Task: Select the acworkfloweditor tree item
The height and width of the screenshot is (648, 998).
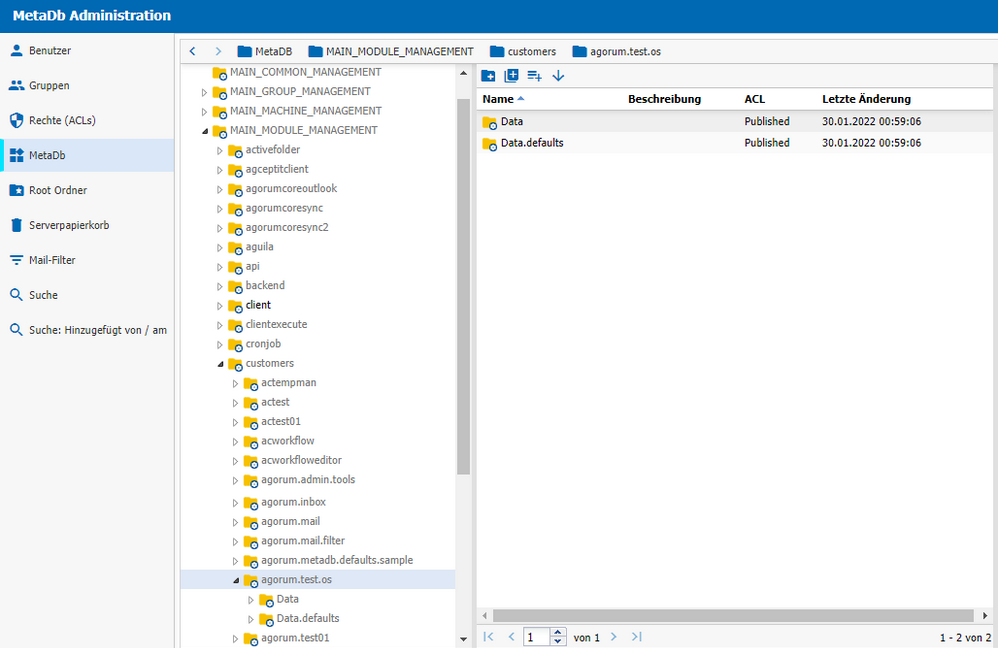Action: 301,460
